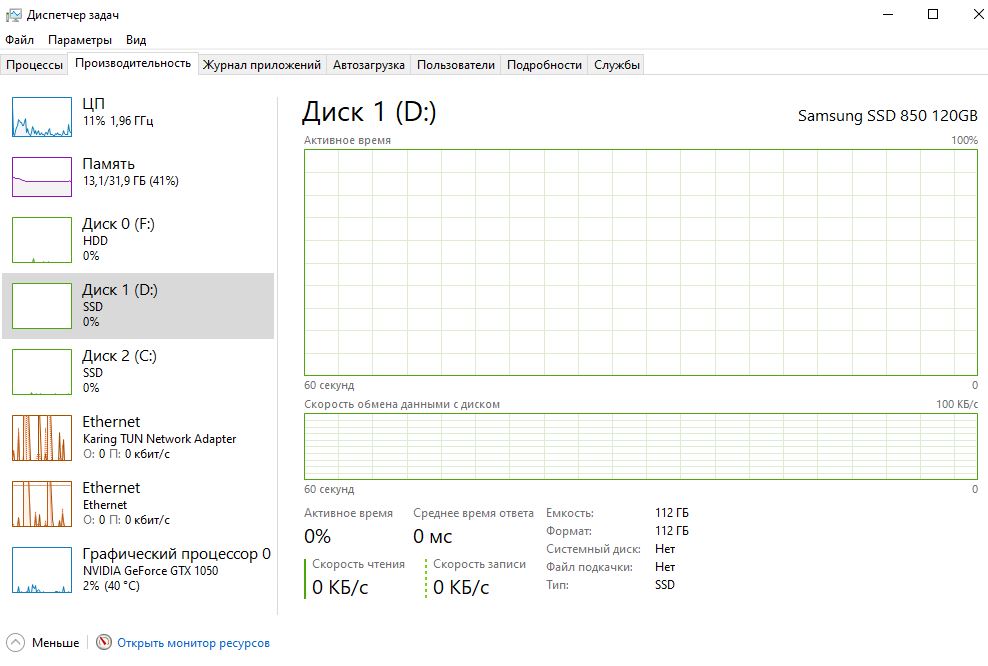
Task: Select the NVIDIA GeForce GTX 1050 graph icon
Action: [42, 570]
